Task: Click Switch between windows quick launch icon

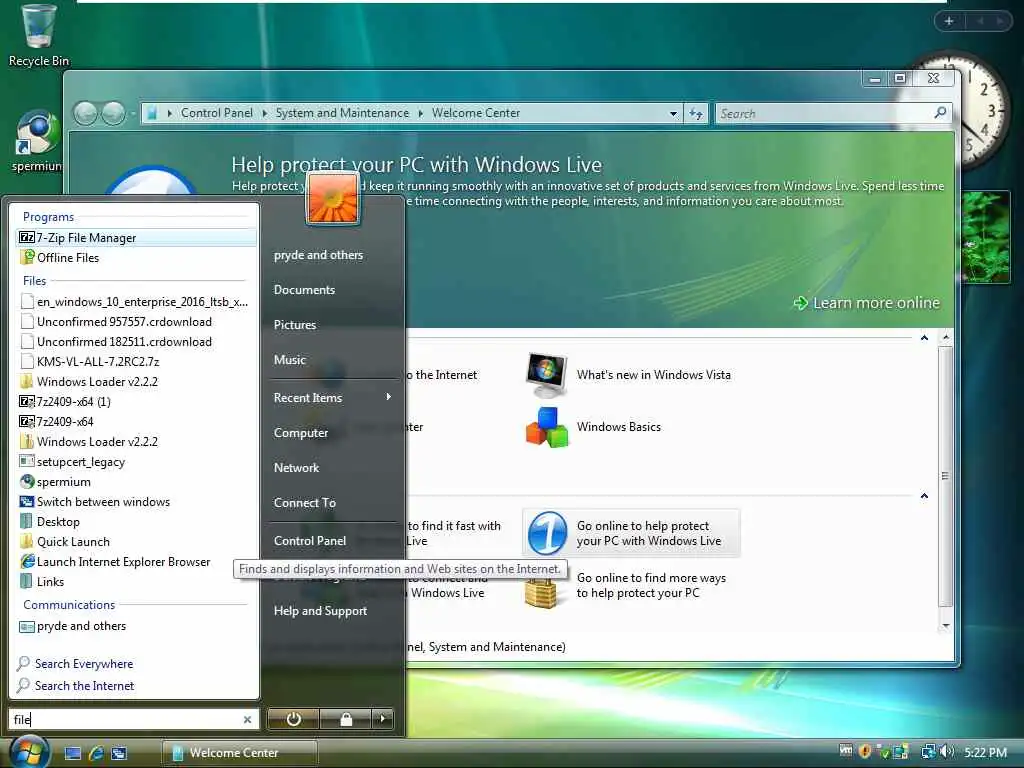Action: [x=119, y=754]
